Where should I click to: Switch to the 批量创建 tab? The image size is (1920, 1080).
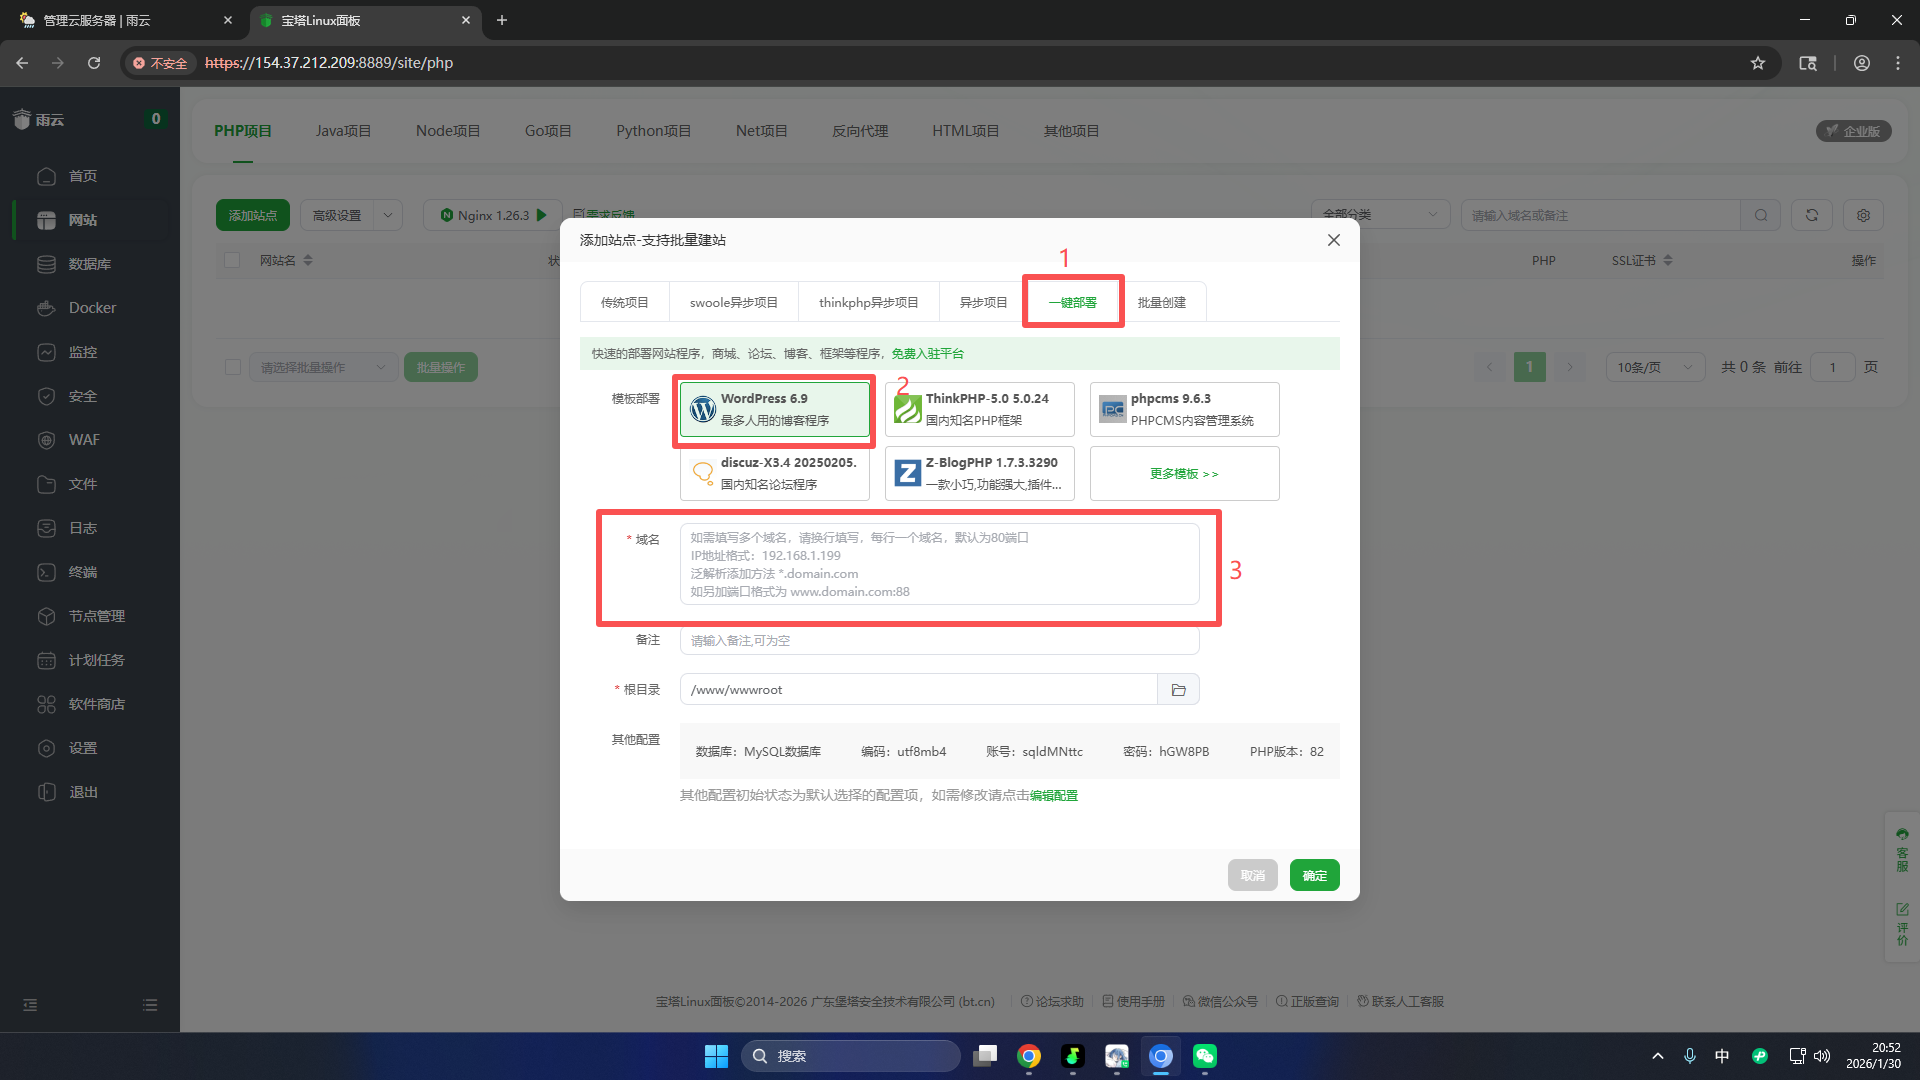[x=1161, y=302]
